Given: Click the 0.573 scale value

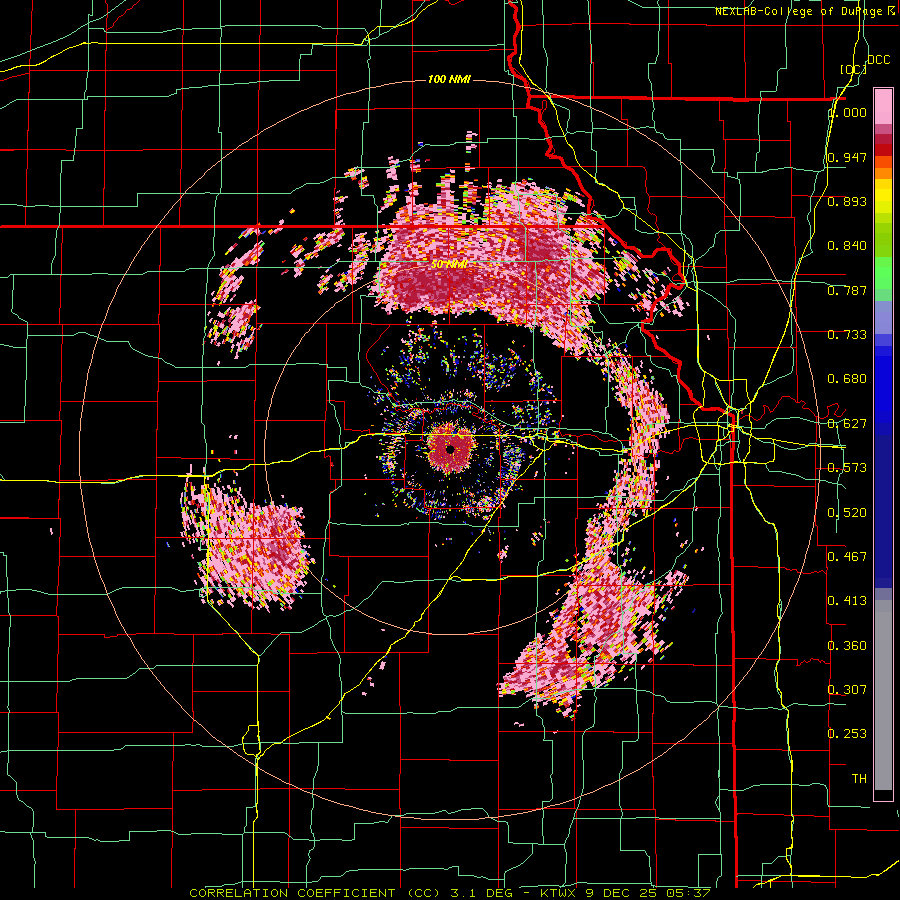Looking at the screenshot, I should 847,468.
